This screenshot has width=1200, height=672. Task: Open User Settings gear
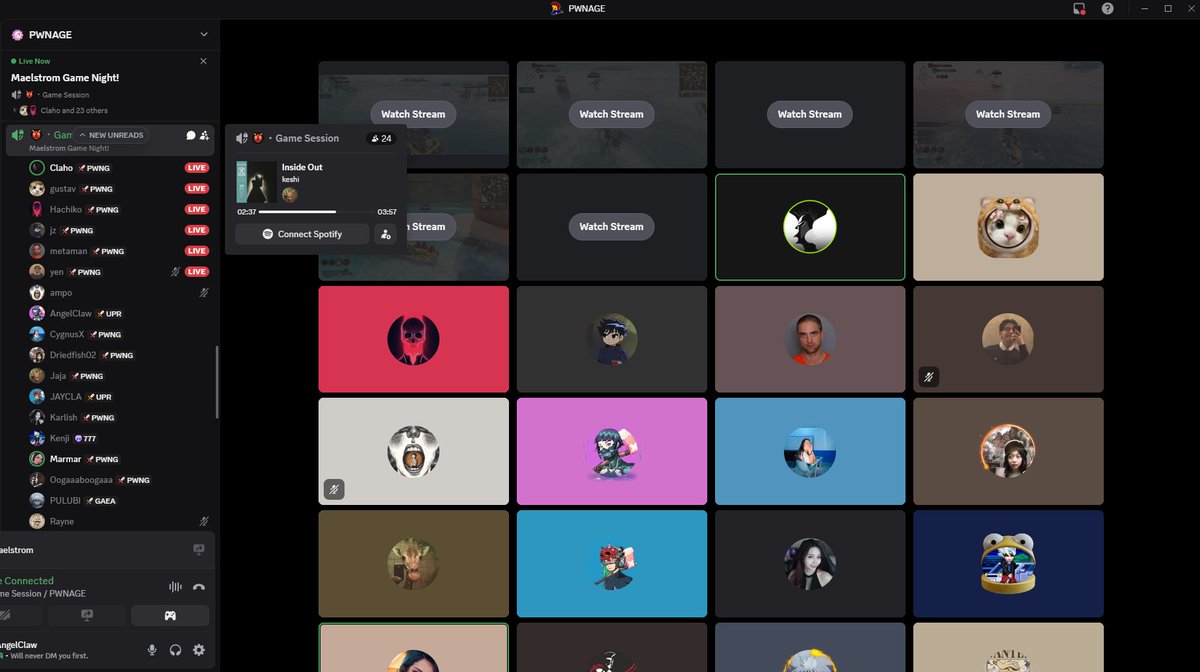point(199,650)
